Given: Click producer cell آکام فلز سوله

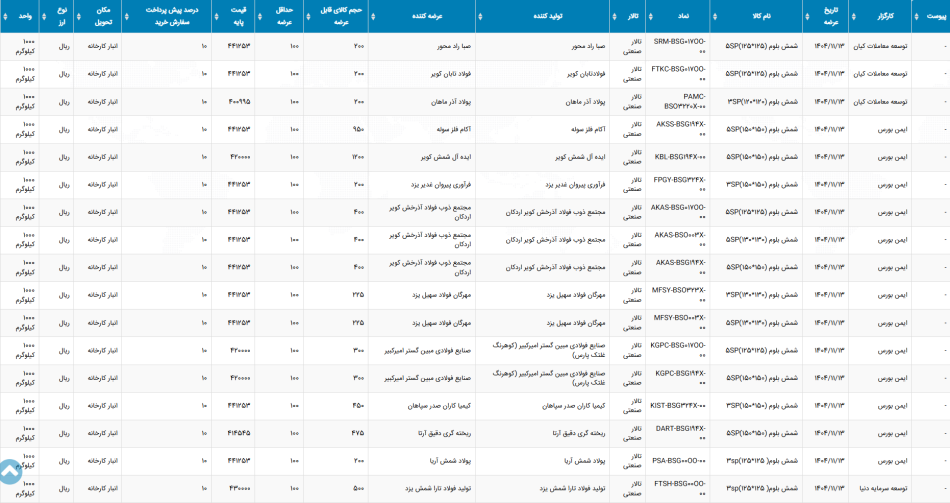Looking at the screenshot, I should (x=588, y=129).
